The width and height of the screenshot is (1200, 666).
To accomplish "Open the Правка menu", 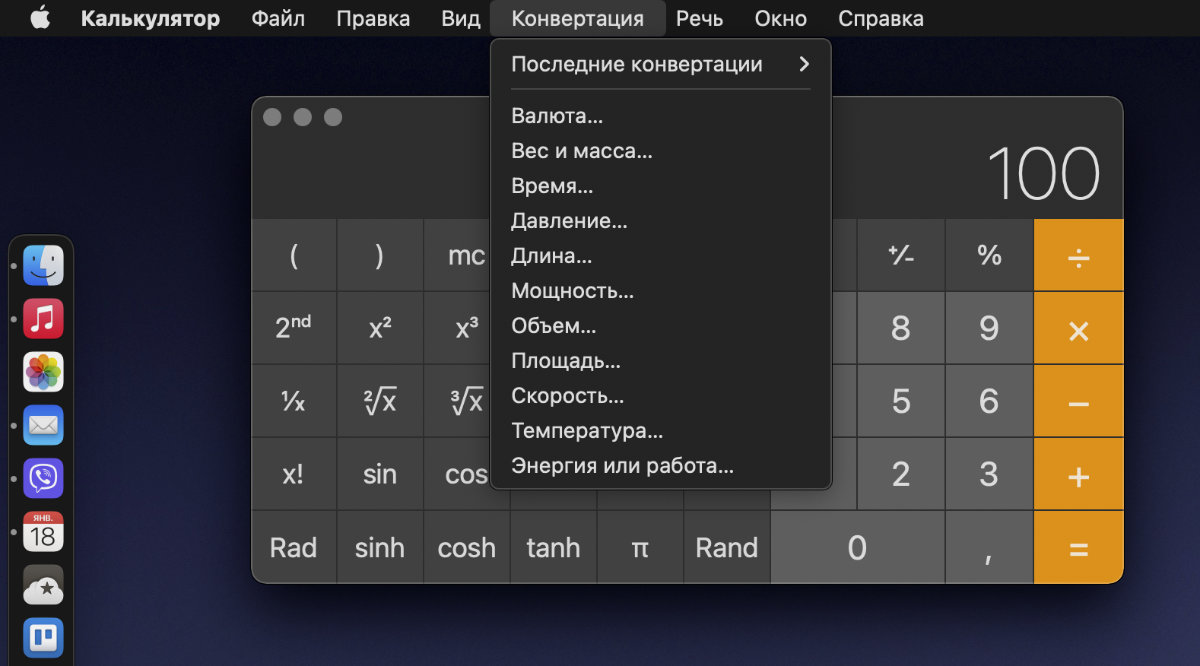I will (x=373, y=19).
